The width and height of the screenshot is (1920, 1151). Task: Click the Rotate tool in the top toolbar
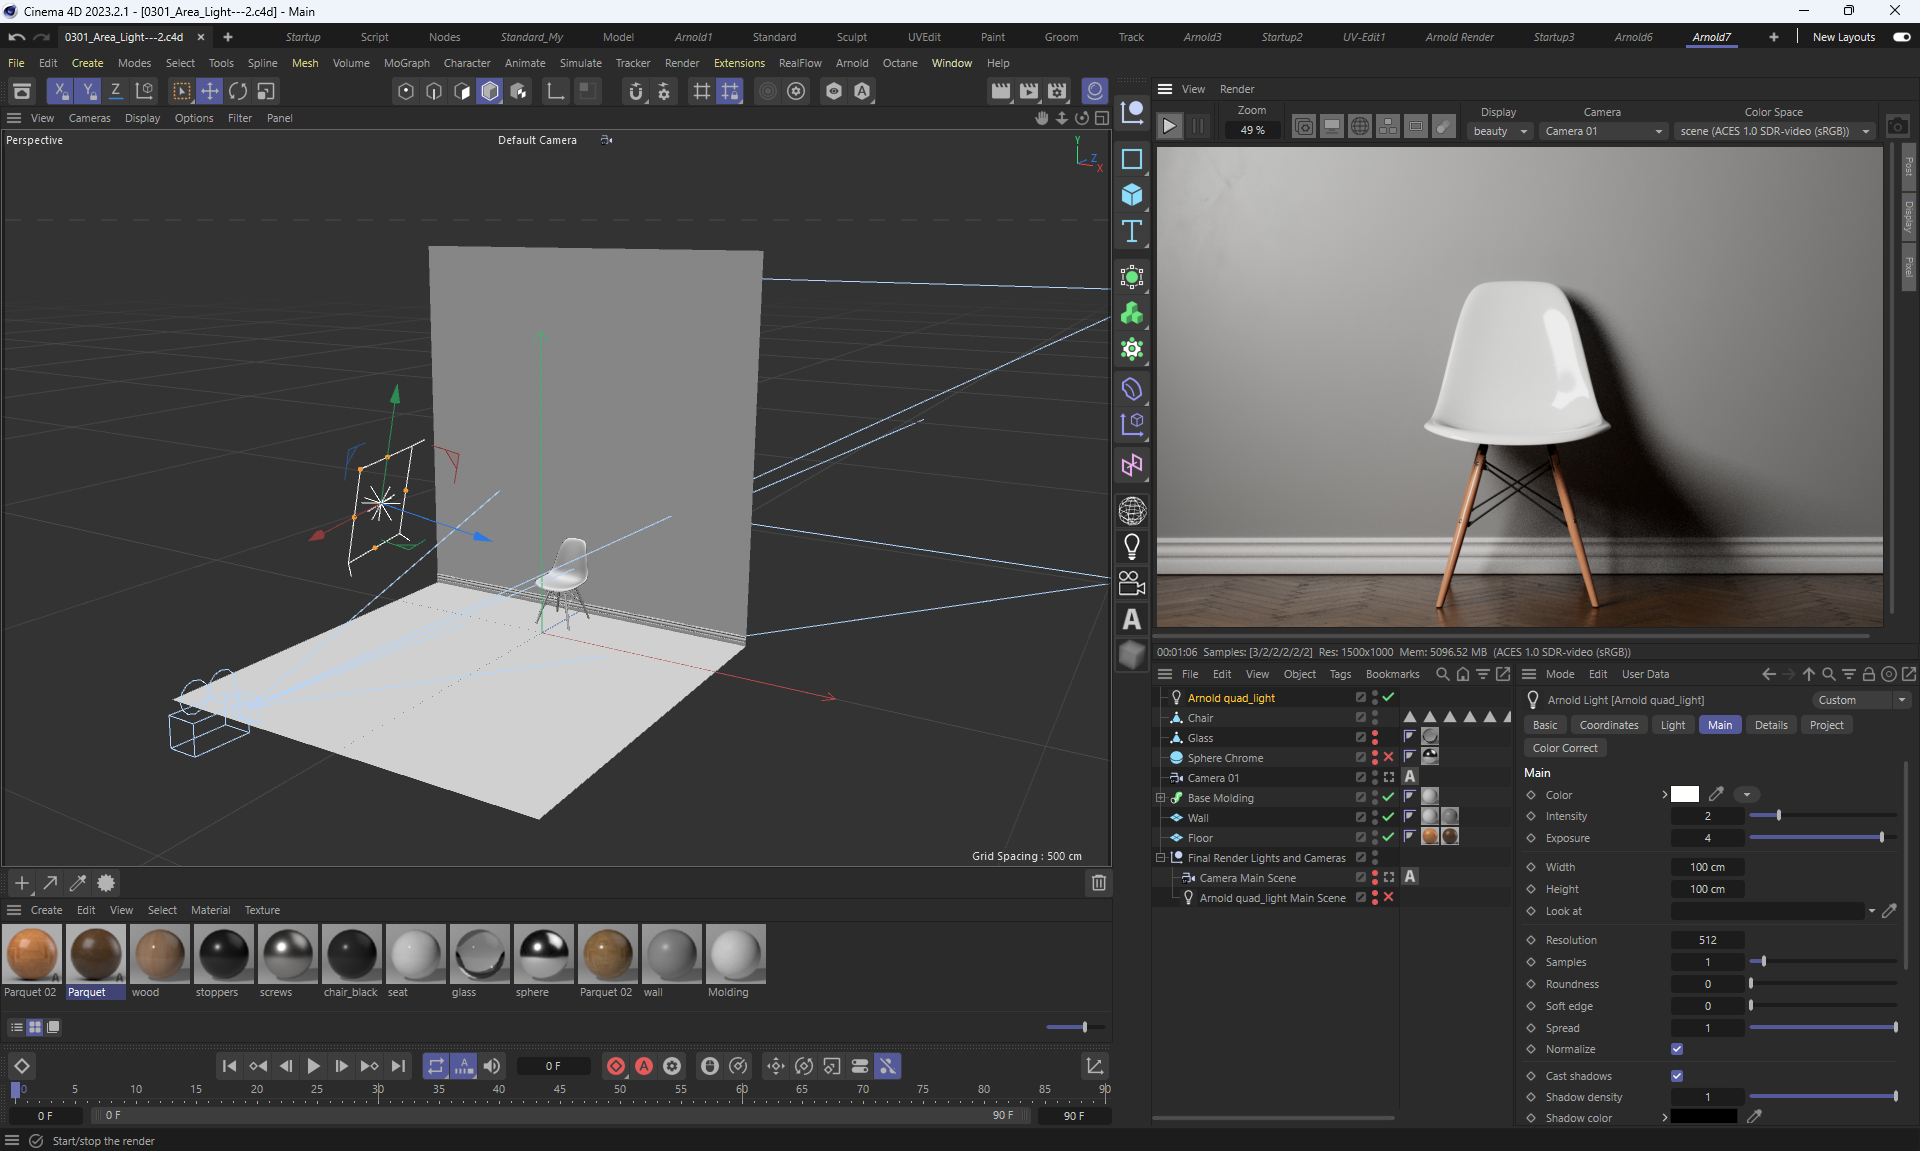point(237,91)
